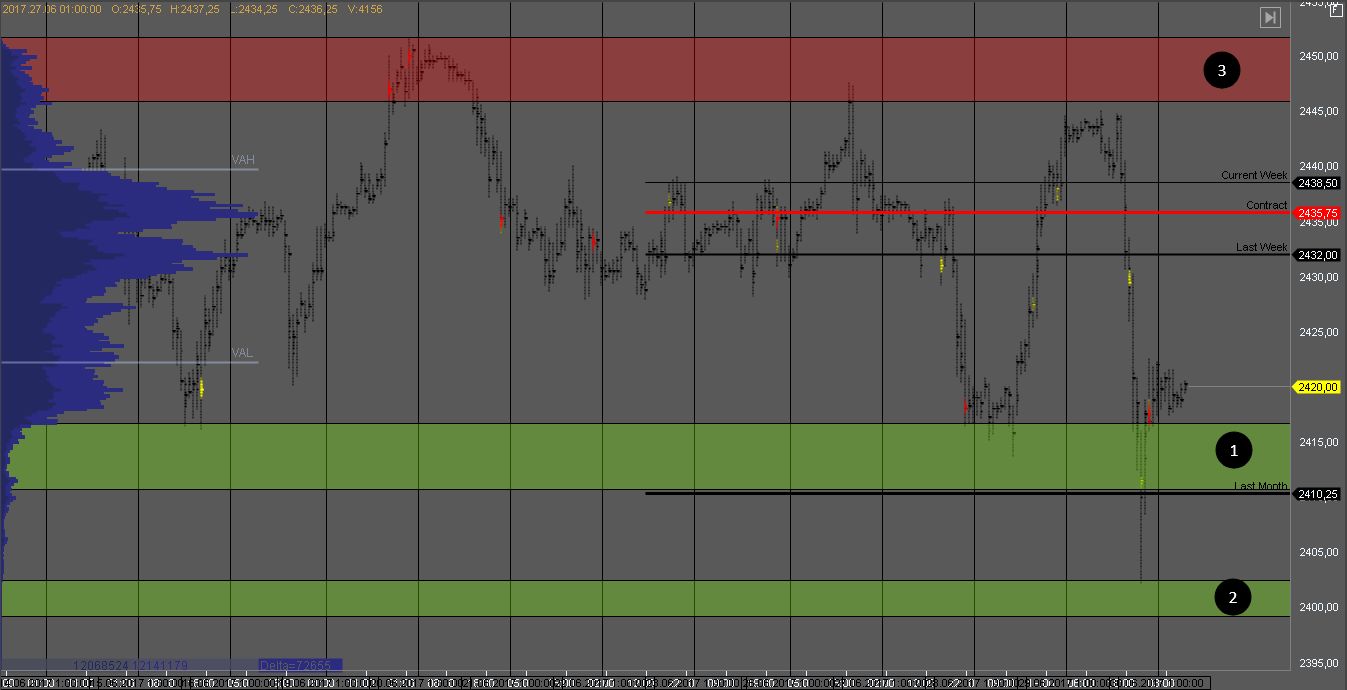Viewport: 1347px width, 690px height.
Task: Select the Last Month line label
Action: [1260, 486]
